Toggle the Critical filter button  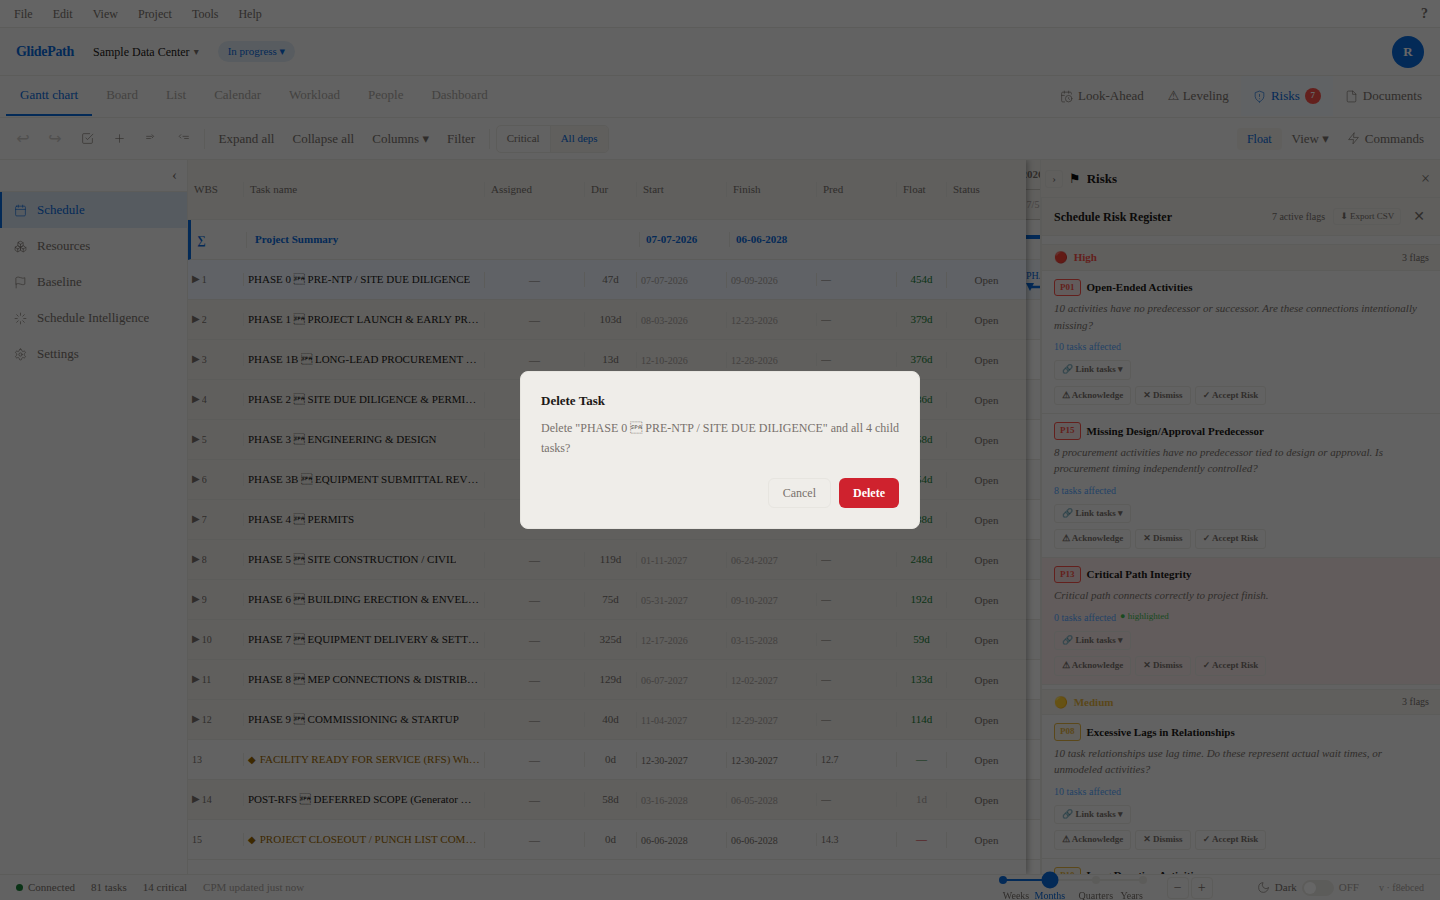[523, 139]
